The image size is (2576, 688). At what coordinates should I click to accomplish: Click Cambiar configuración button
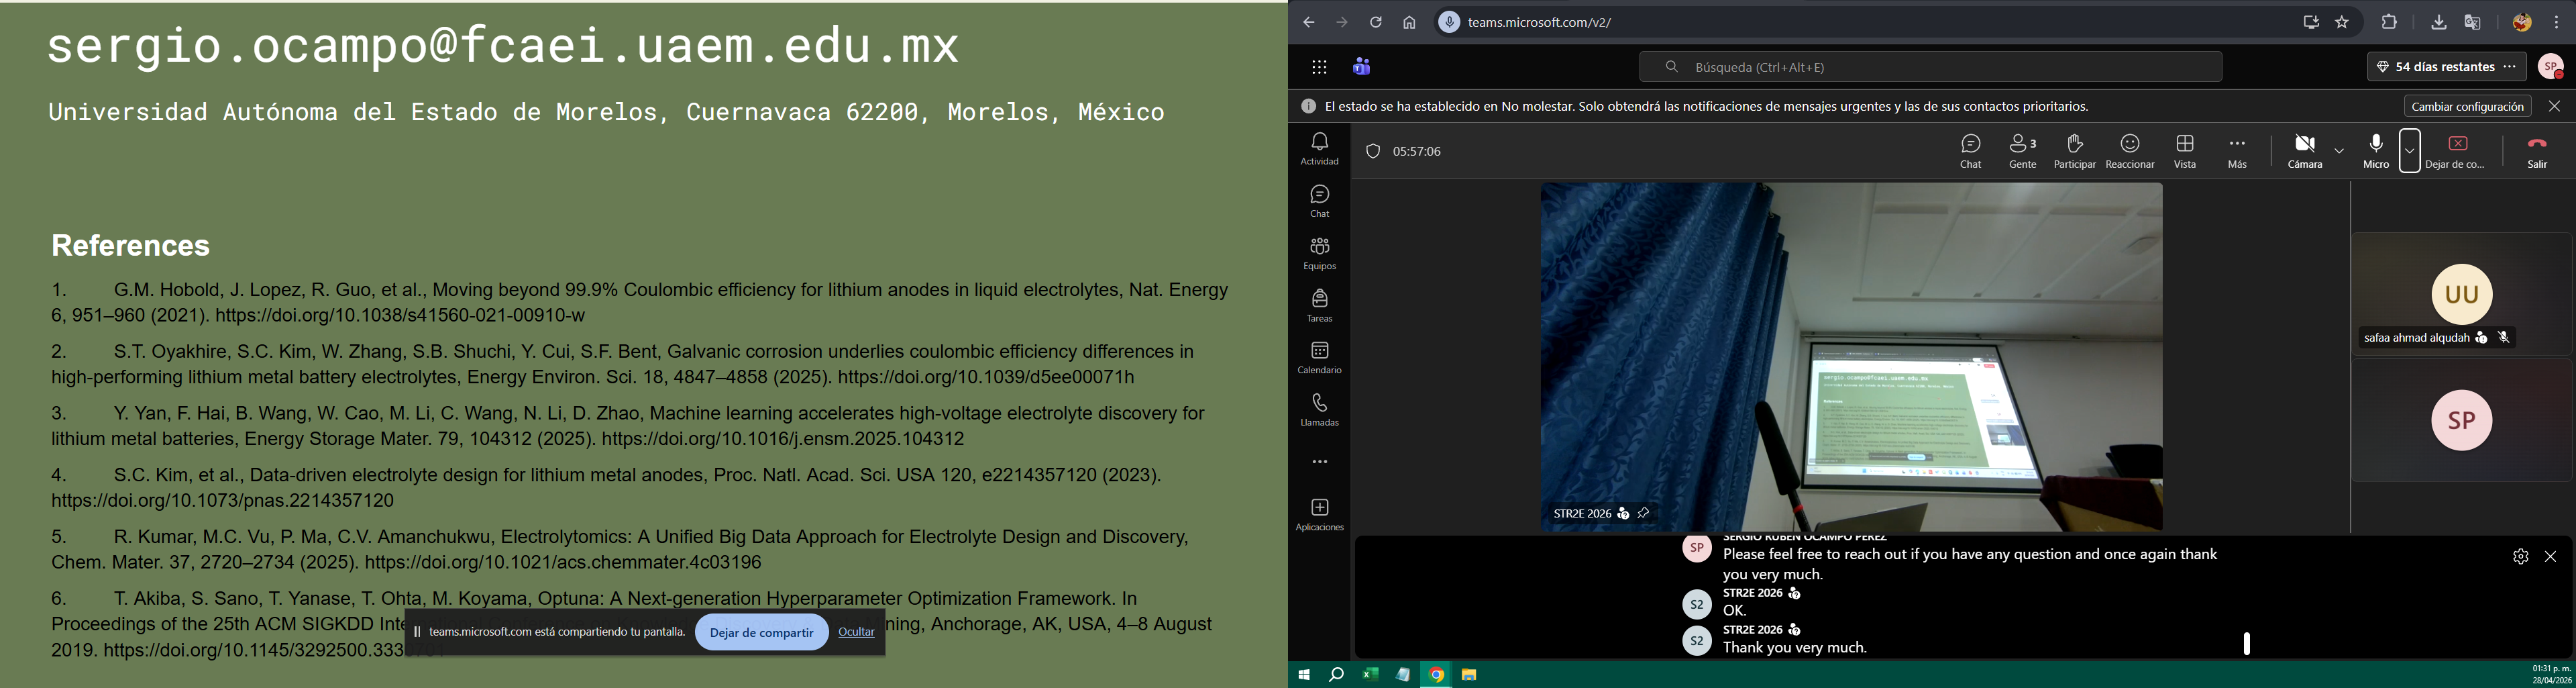pos(2467,106)
